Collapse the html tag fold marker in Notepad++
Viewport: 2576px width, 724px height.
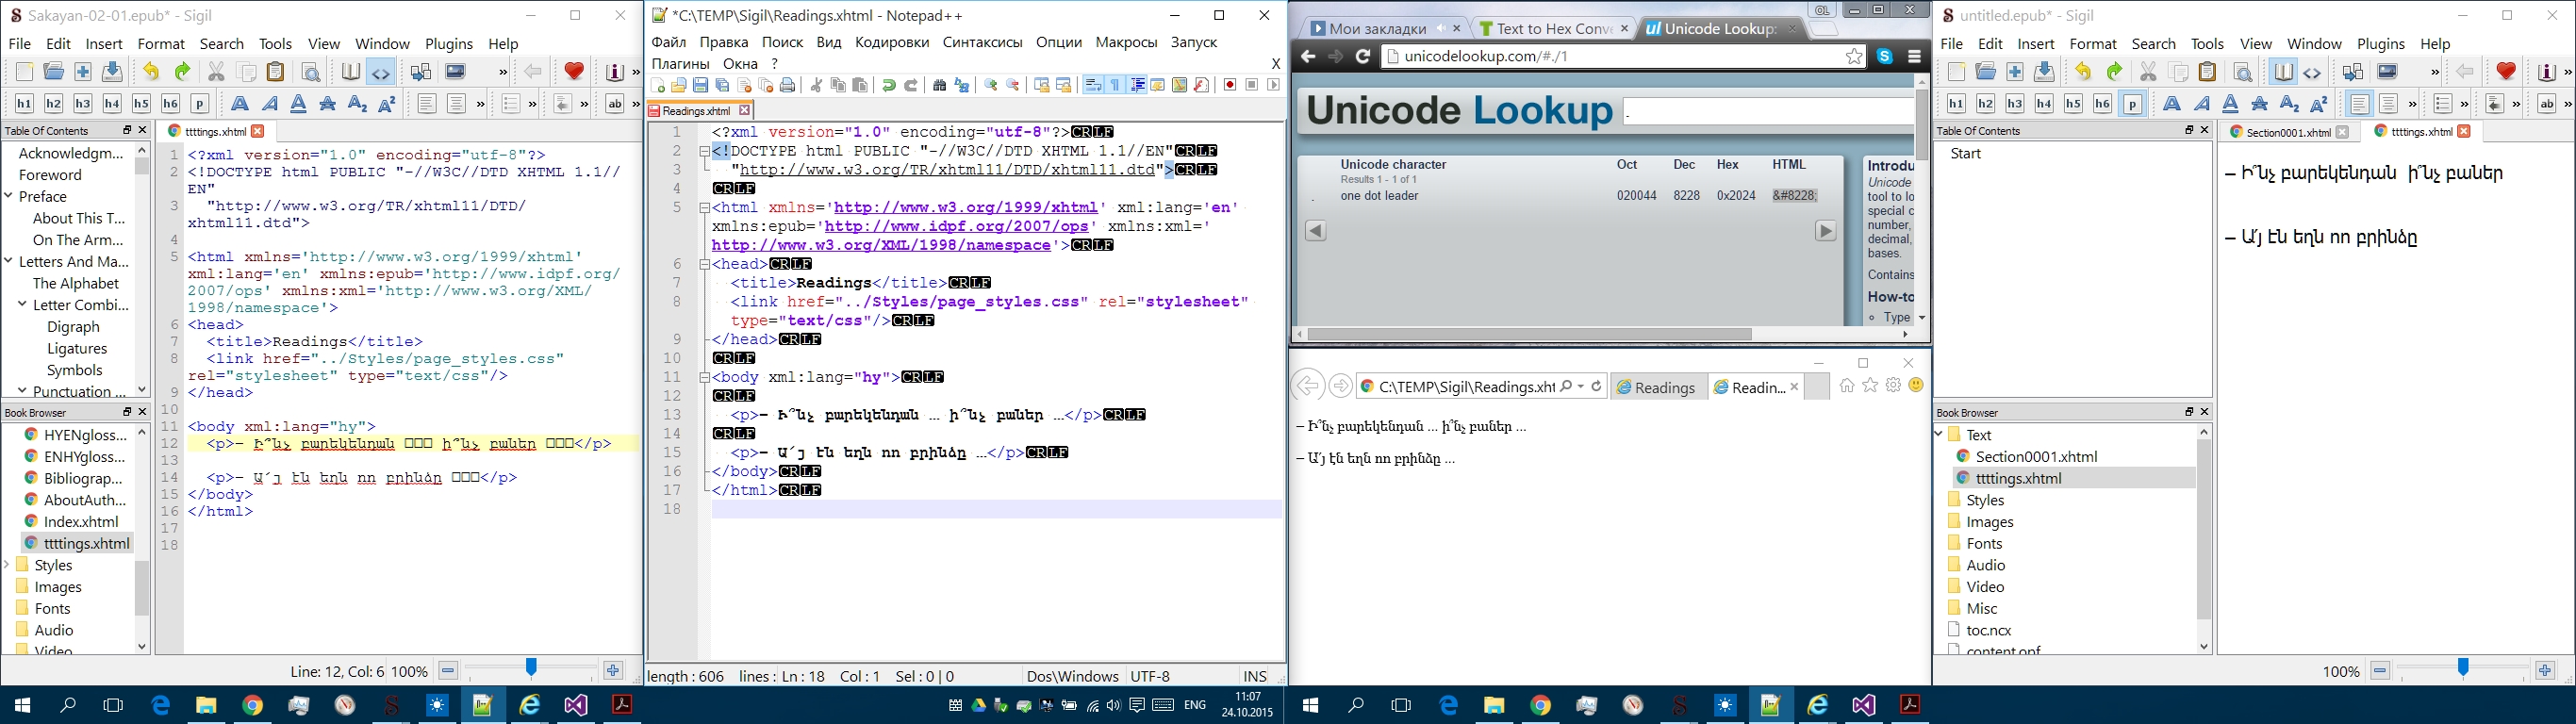pyautogui.click(x=704, y=208)
